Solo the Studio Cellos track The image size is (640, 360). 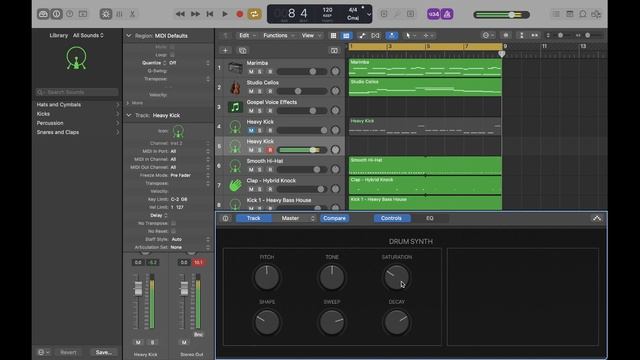point(260,91)
